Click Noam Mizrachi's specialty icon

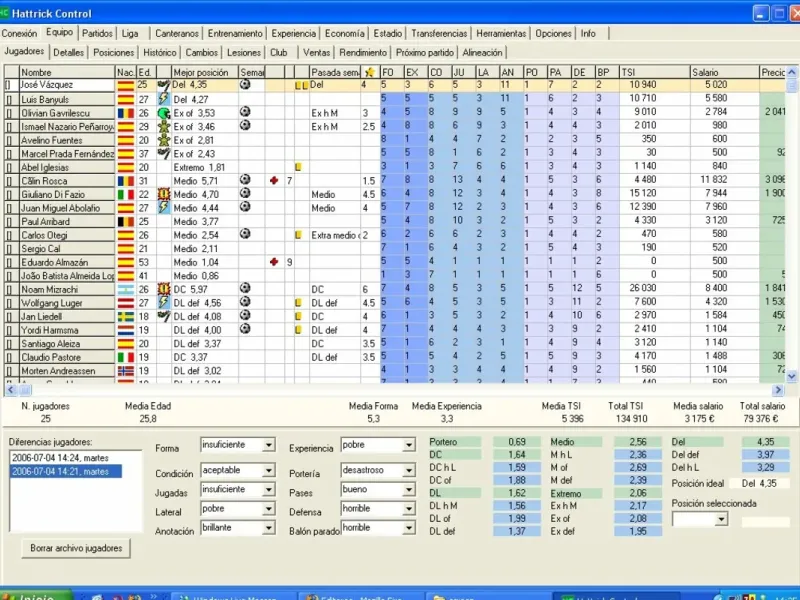(x=164, y=289)
